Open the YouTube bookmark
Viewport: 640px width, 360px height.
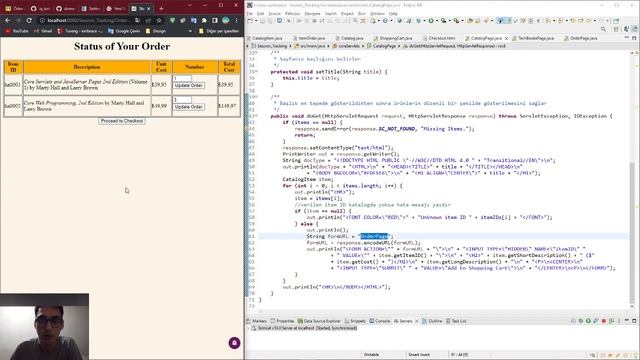coord(17,31)
